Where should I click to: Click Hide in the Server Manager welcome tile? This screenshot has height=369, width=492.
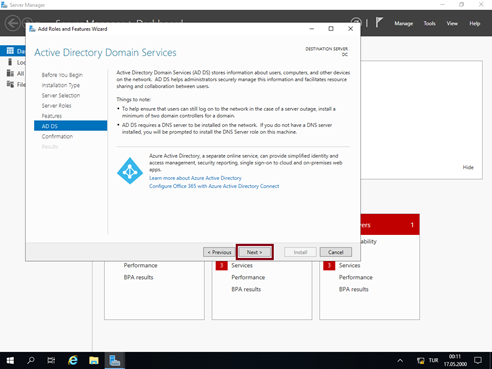(x=468, y=167)
